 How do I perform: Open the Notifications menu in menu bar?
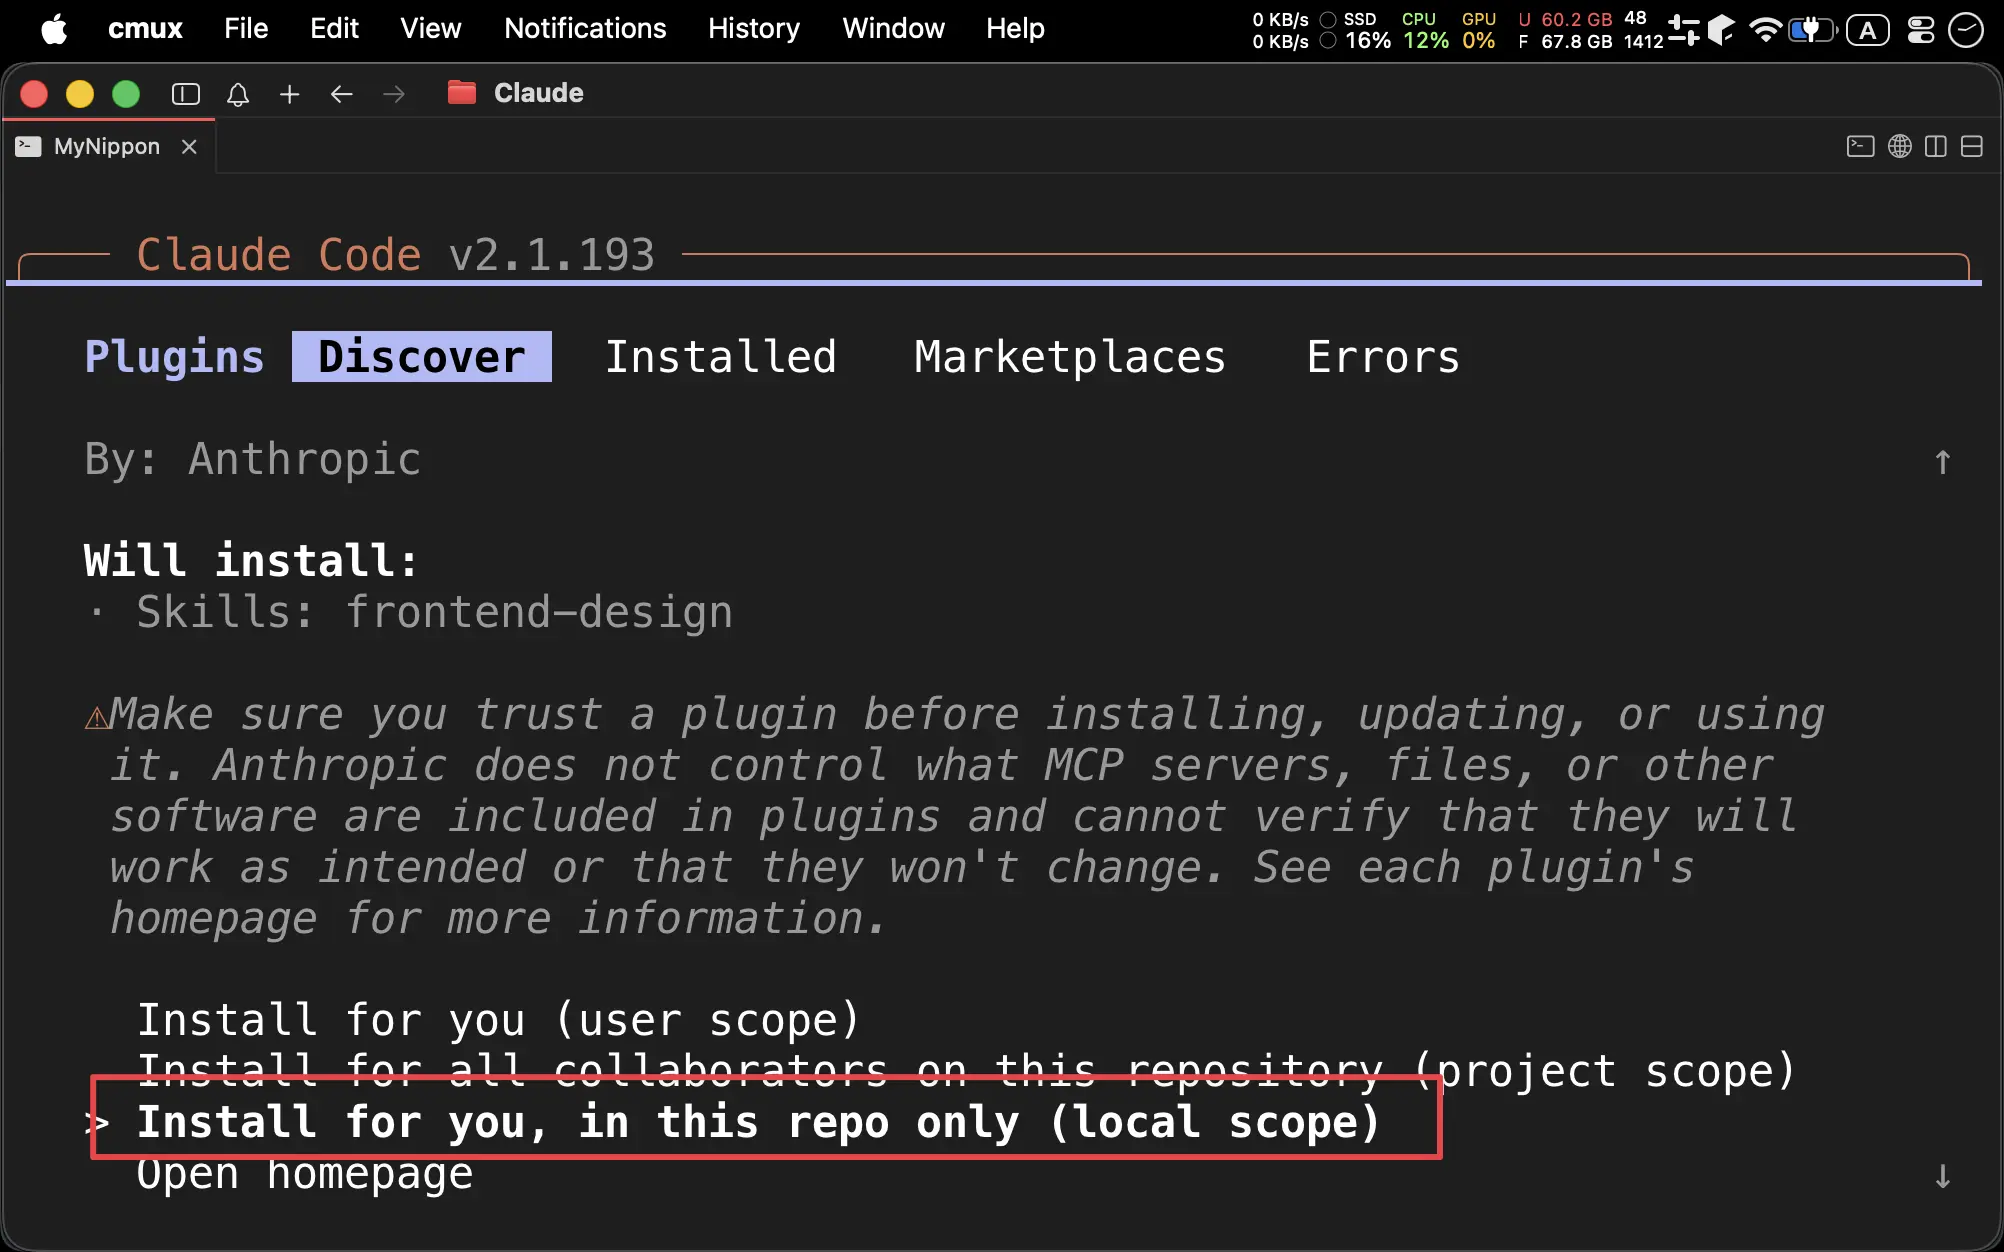(585, 28)
